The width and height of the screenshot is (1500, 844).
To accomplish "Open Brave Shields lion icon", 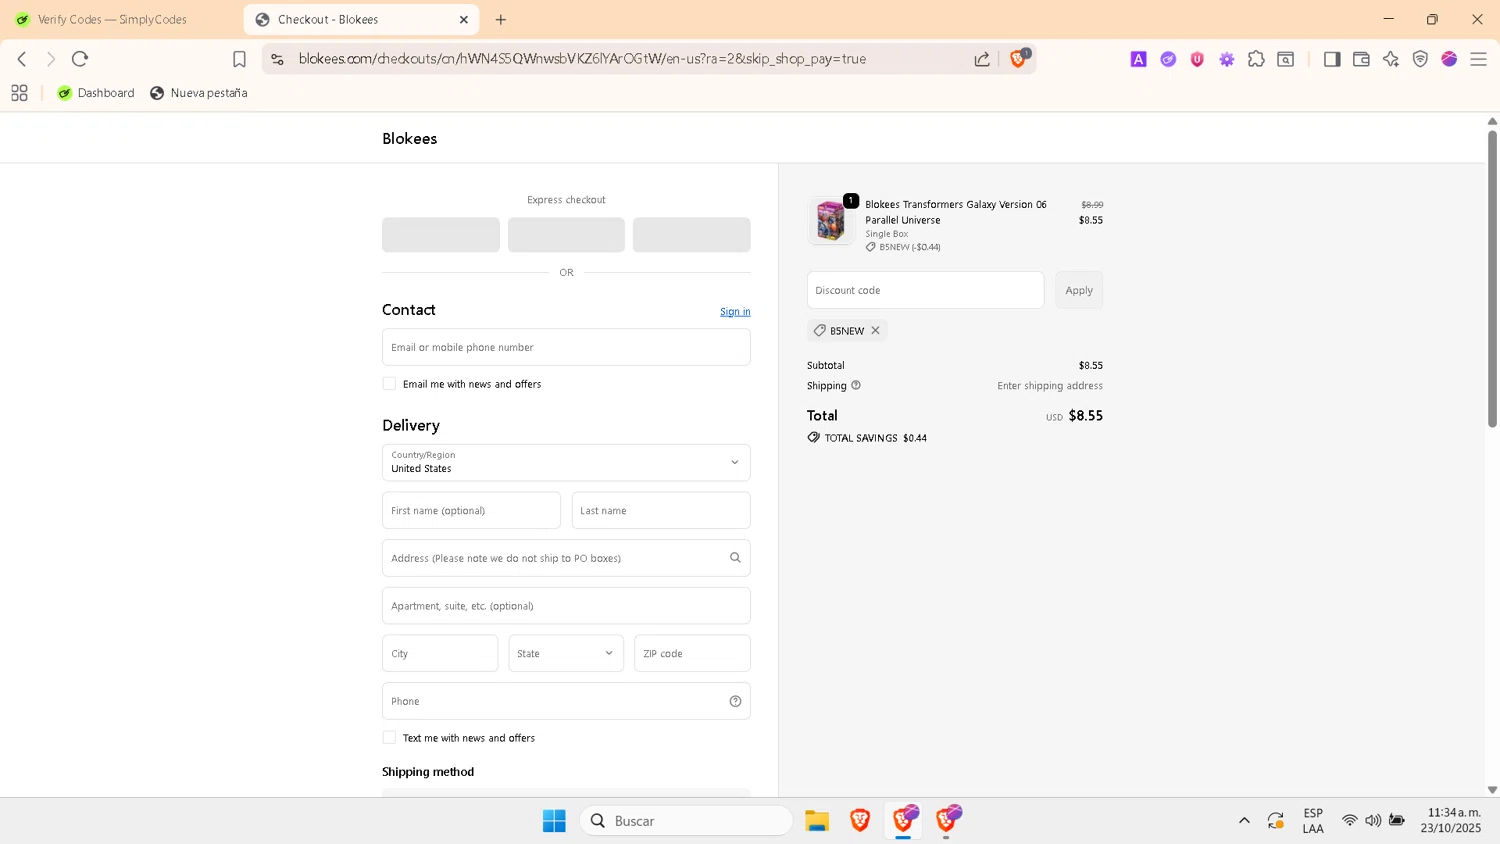I will (x=1018, y=59).
